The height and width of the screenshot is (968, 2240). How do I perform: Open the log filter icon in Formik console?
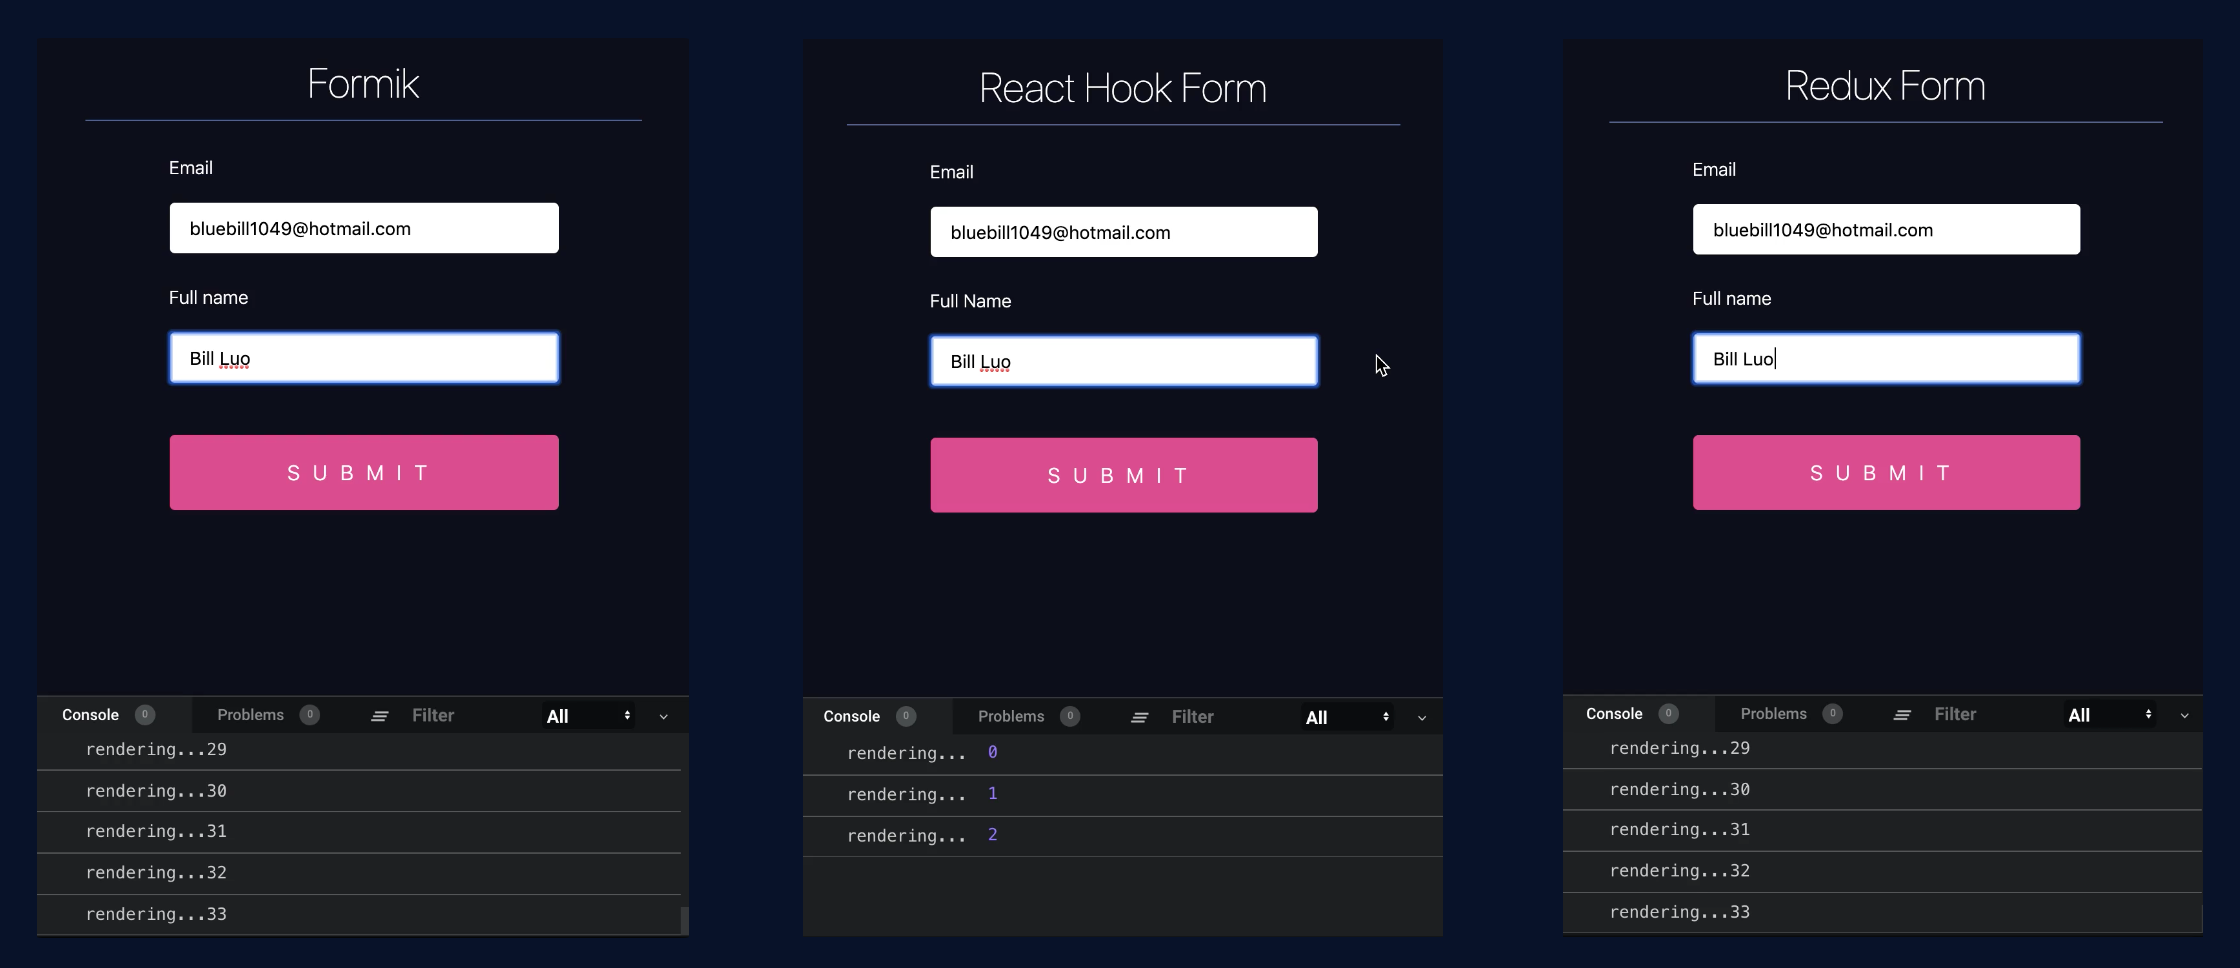(380, 715)
